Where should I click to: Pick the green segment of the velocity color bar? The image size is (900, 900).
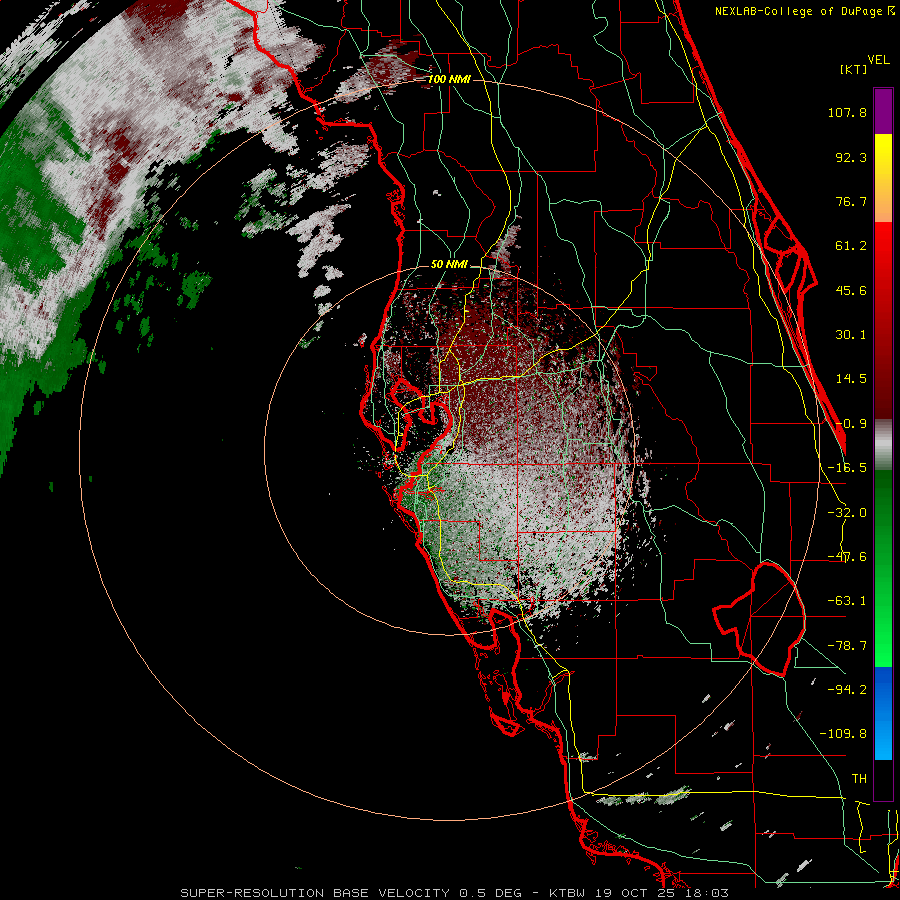[x=883, y=568]
